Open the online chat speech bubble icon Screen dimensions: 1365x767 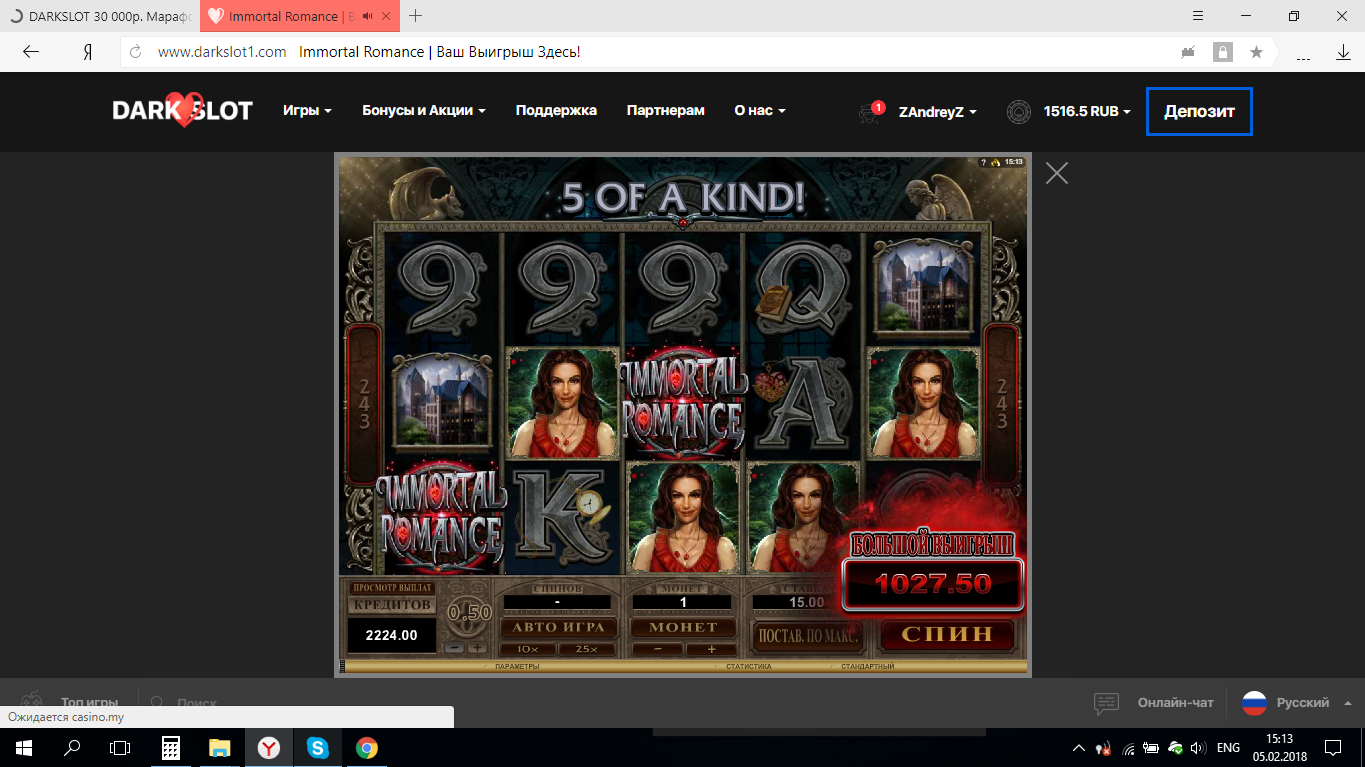1106,703
